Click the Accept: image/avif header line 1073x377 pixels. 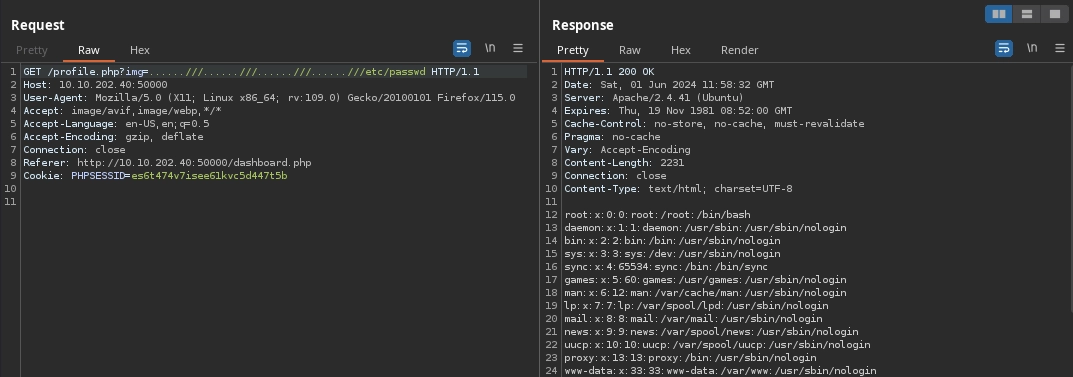[x=122, y=111]
